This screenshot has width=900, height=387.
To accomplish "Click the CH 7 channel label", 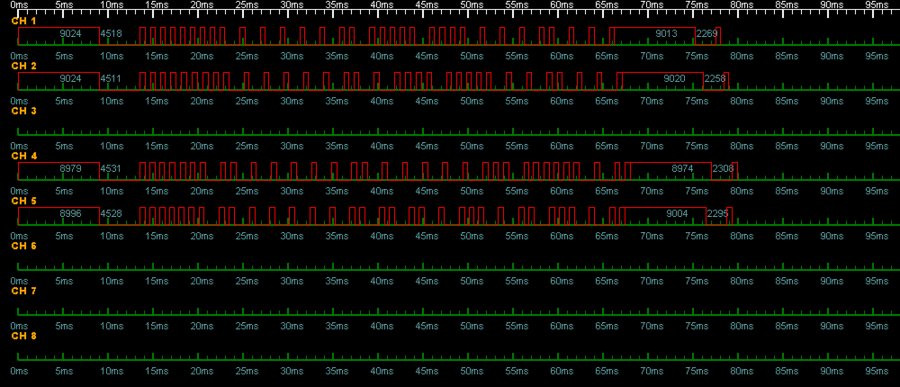I will tap(24, 291).
